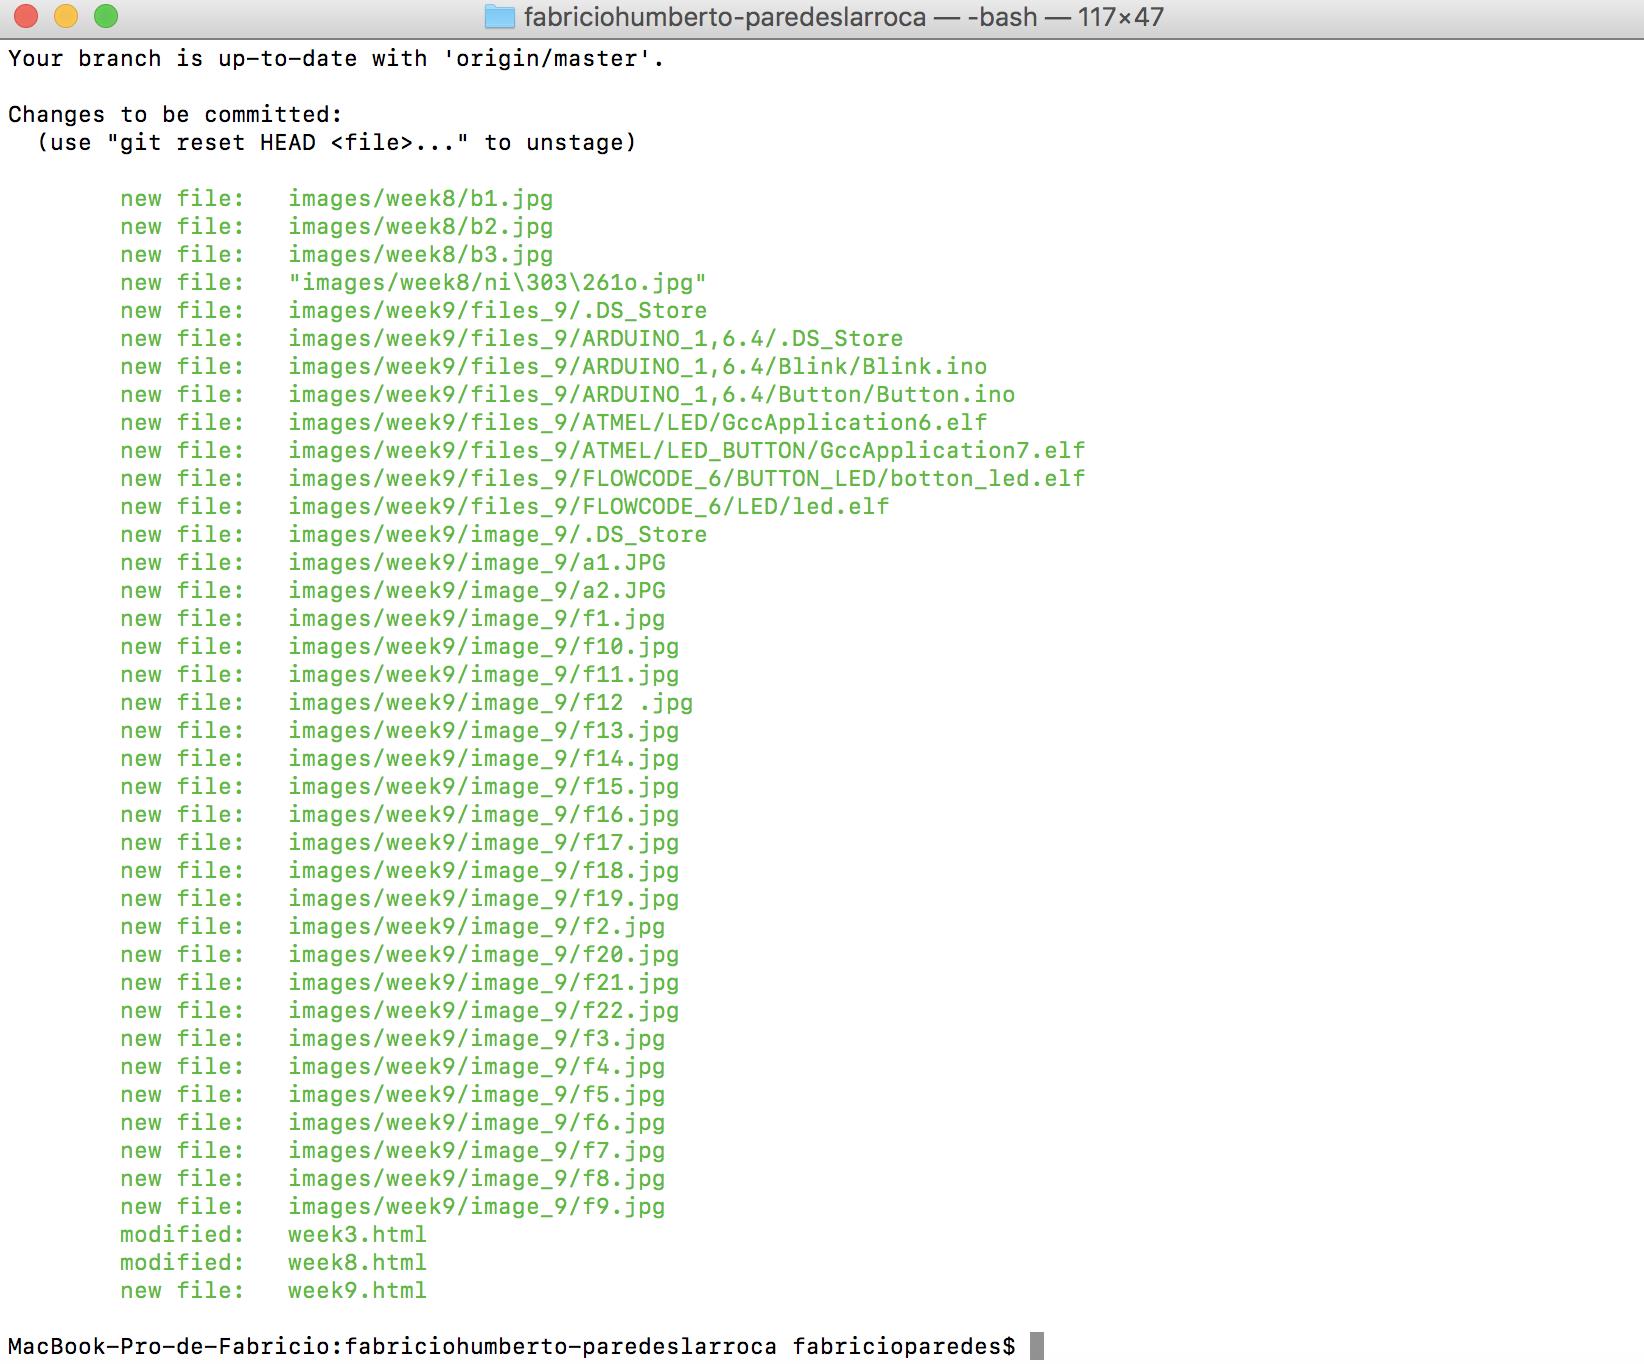Click images/week9/image_9/.DS_Store path
This screenshot has height=1364, width=1644.
(x=498, y=535)
